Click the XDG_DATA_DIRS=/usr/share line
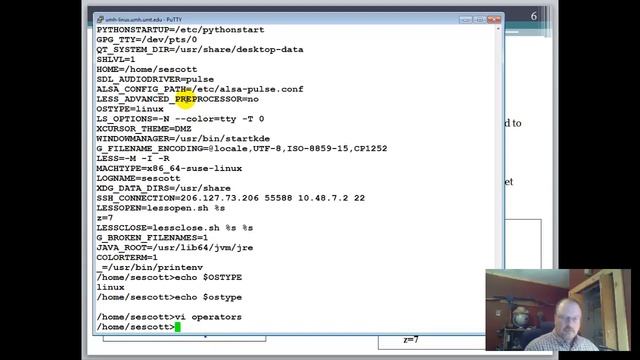Screen dimensions: 640x360 [163, 188]
